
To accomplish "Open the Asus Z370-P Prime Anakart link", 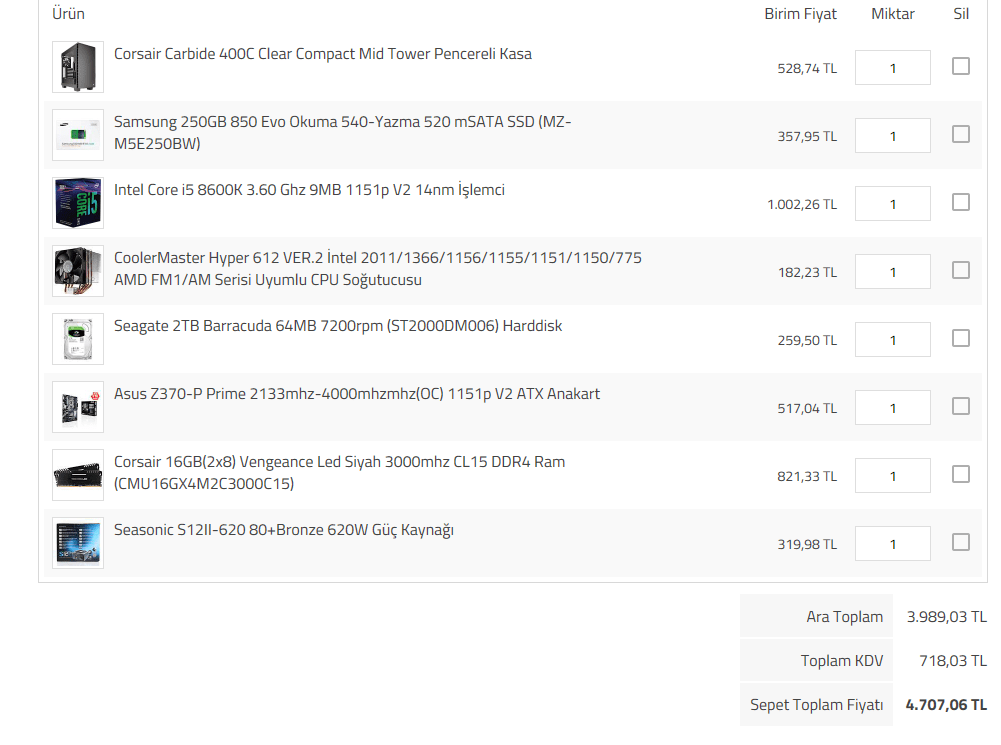I will (357, 394).
